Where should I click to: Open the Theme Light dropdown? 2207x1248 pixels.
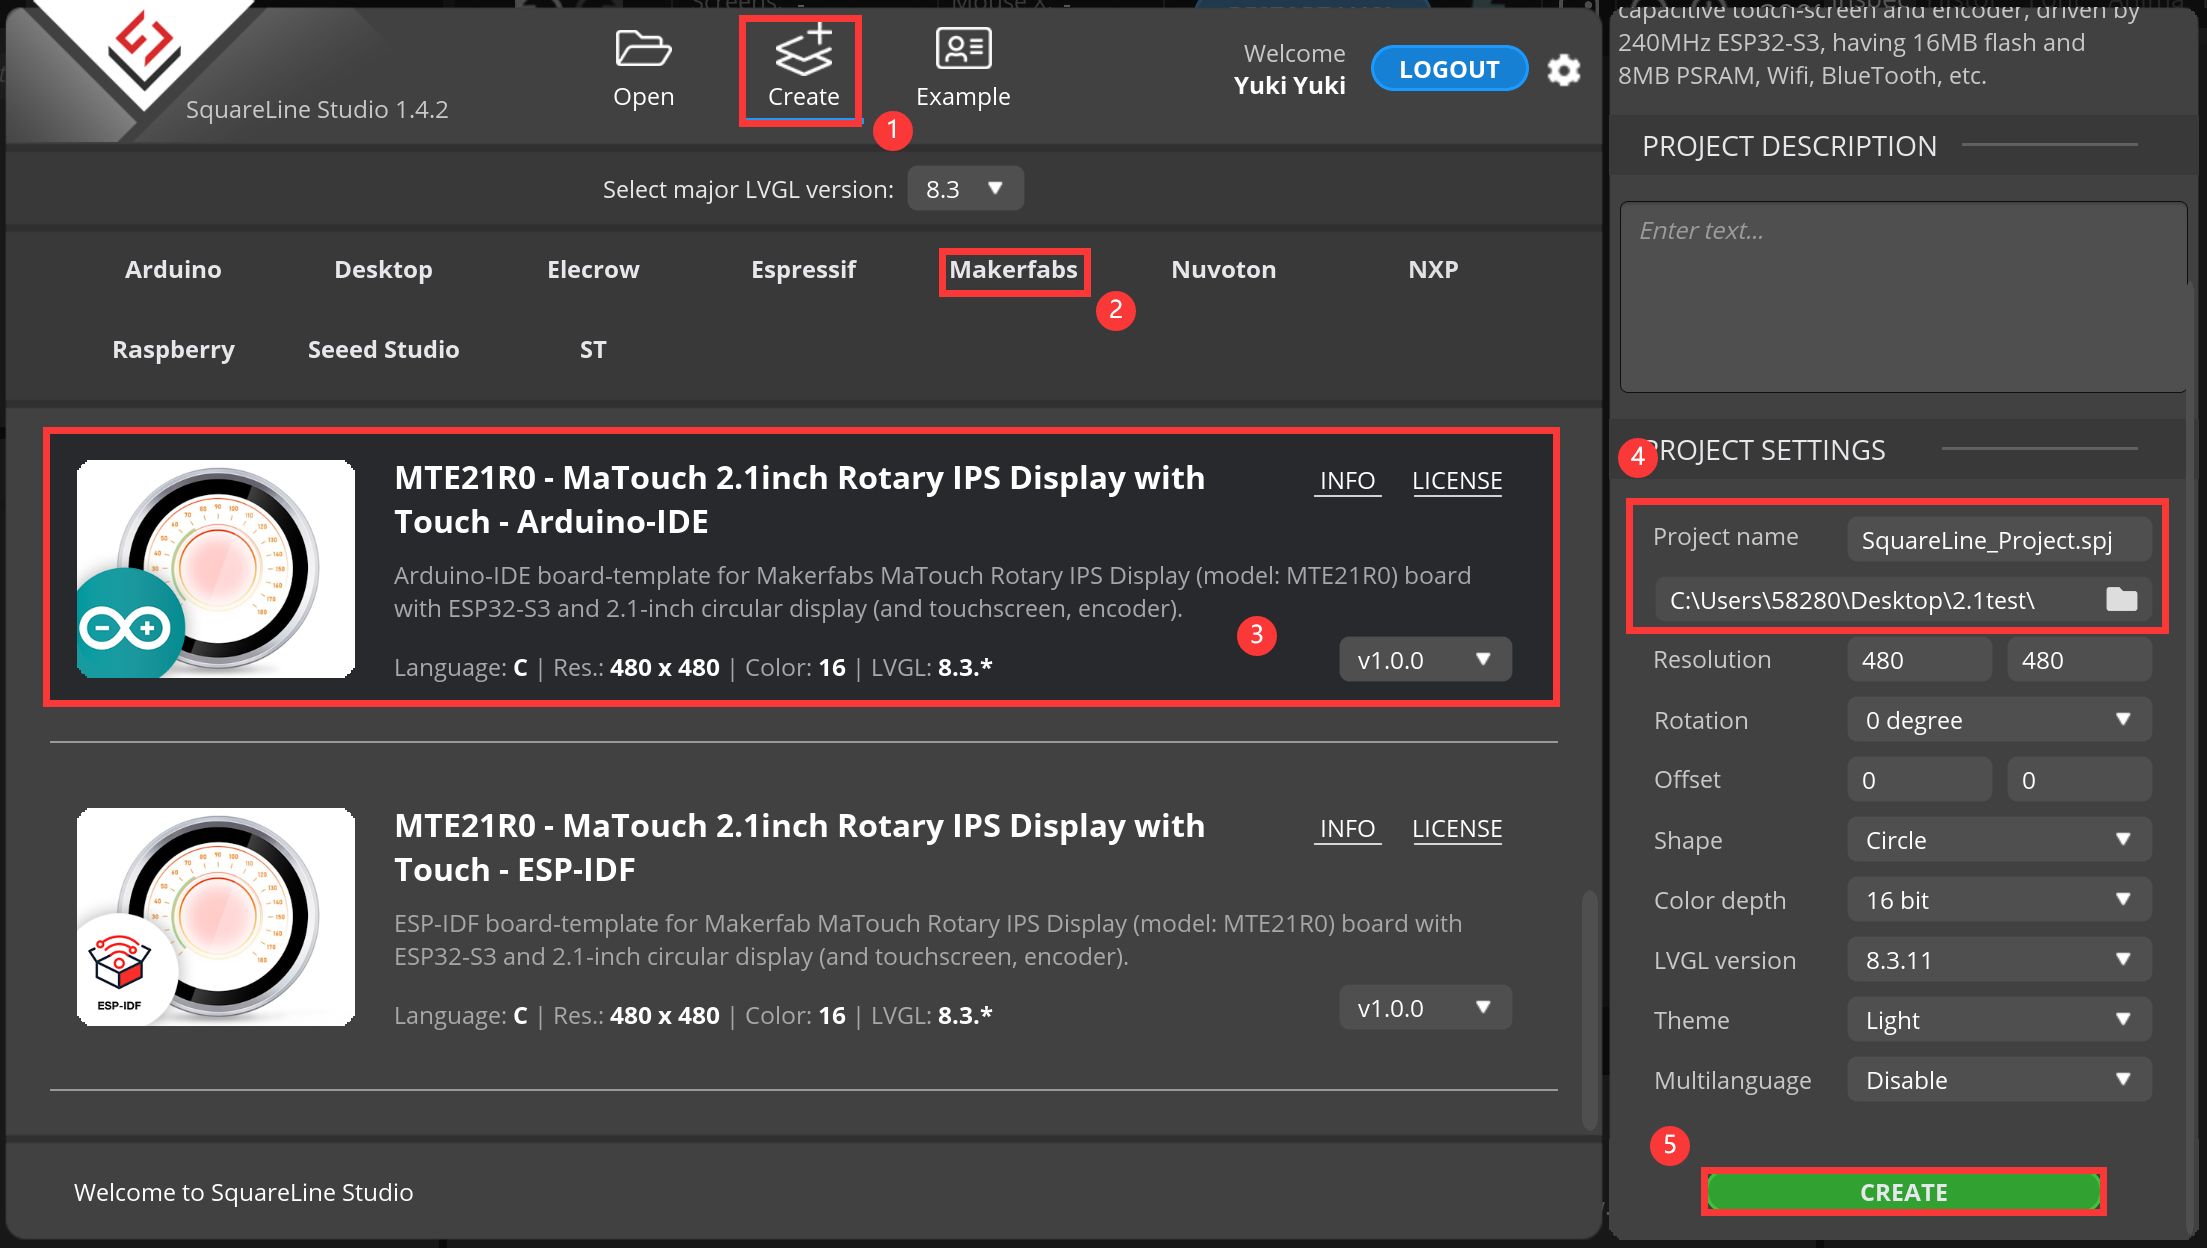point(1999,1020)
